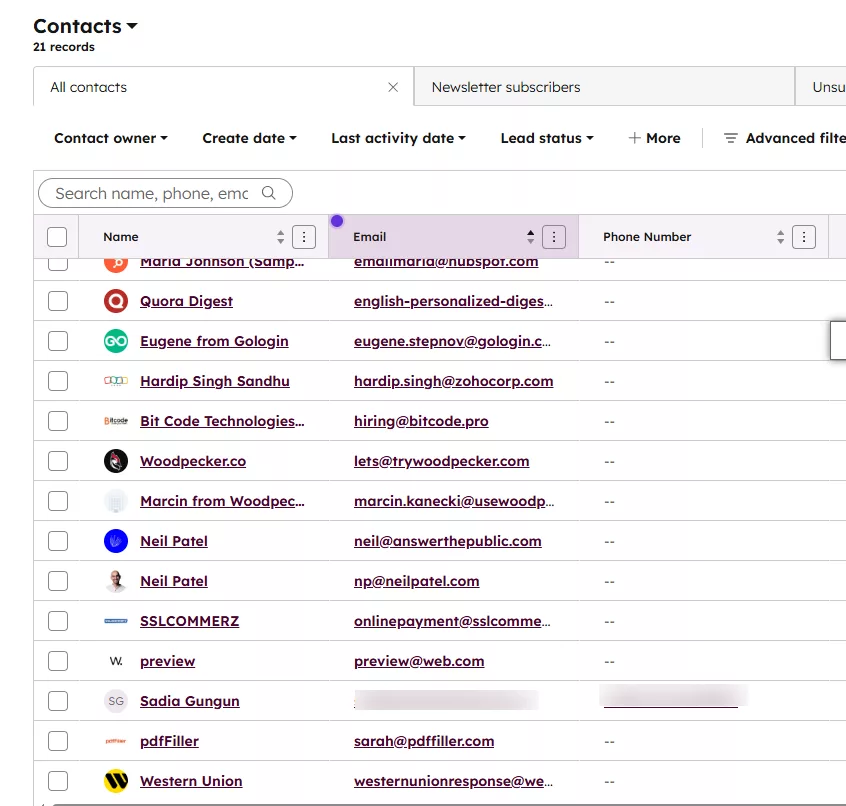Close the All contacts tab
This screenshot has height=806, width=846.
pos(393,87)
